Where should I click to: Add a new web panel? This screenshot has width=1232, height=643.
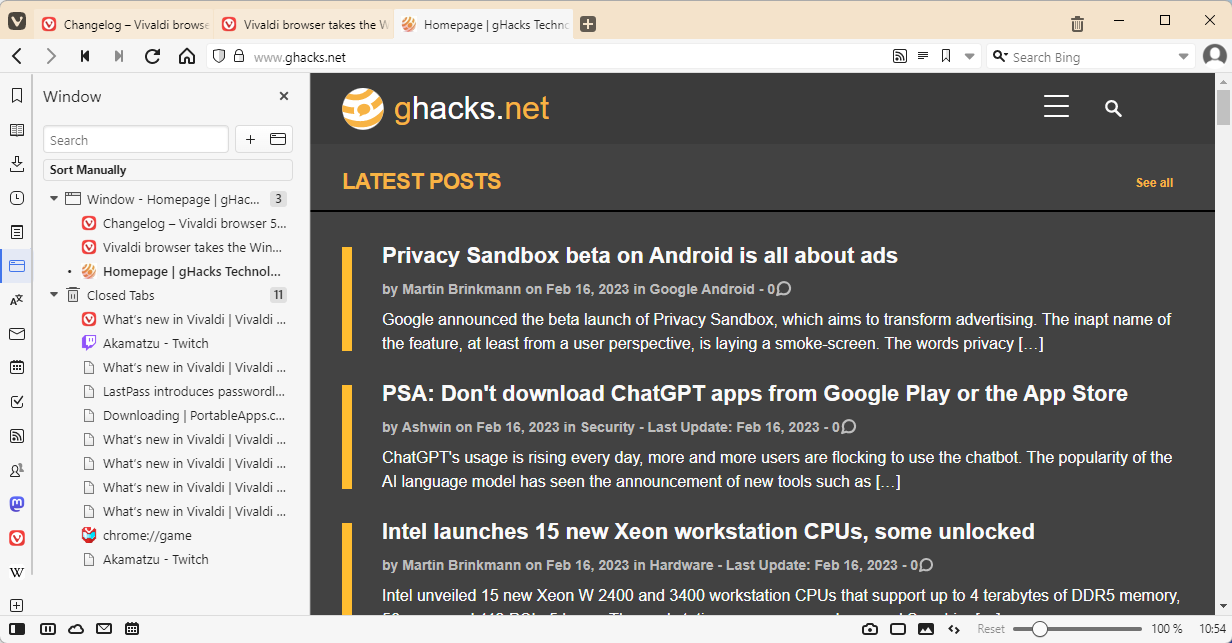[x=17, y=605]
